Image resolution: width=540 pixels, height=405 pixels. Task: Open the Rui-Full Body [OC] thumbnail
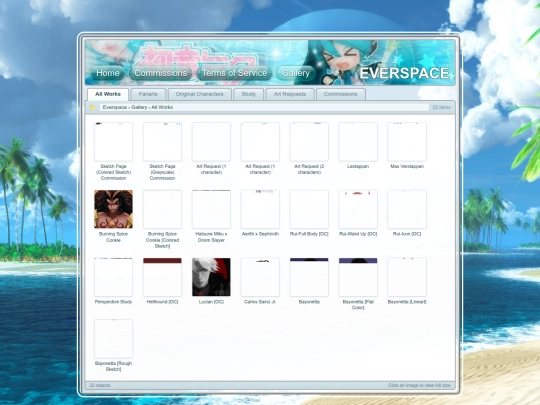tap(309, 209)
